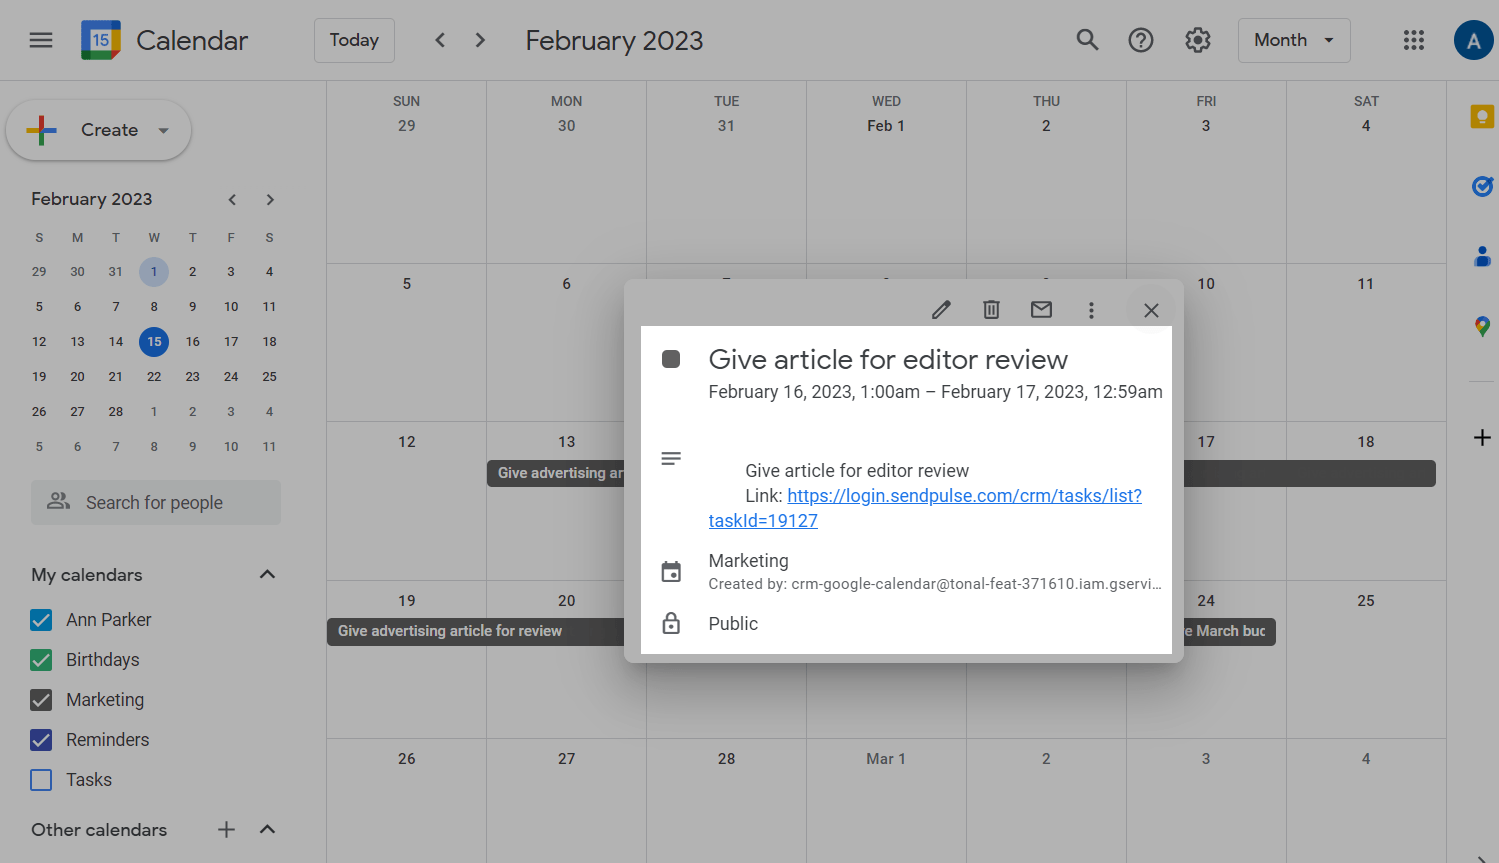Image resolution: width=1499 pixels, height=863 pixels.
Task: Collapse the My calendars section
Action: point(267,574)
